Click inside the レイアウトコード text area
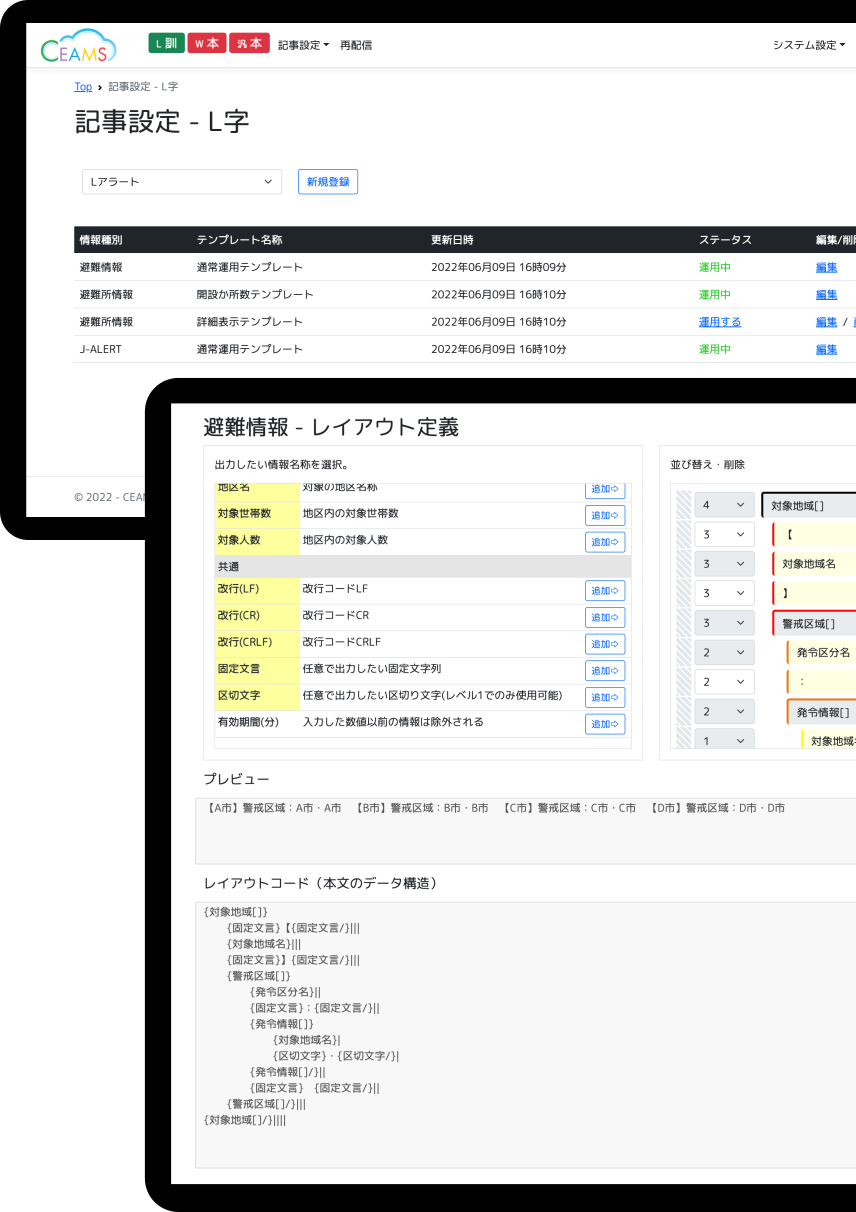Viewport: 856px width, 1212px height. (520, 1030)
